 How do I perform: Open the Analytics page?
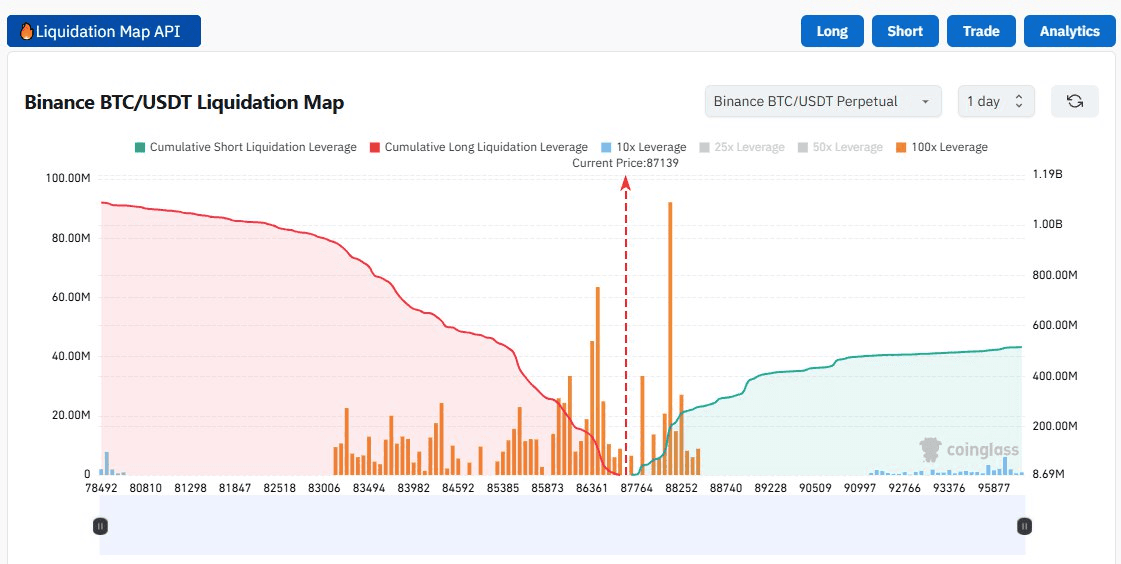(x=1069, y=31)
